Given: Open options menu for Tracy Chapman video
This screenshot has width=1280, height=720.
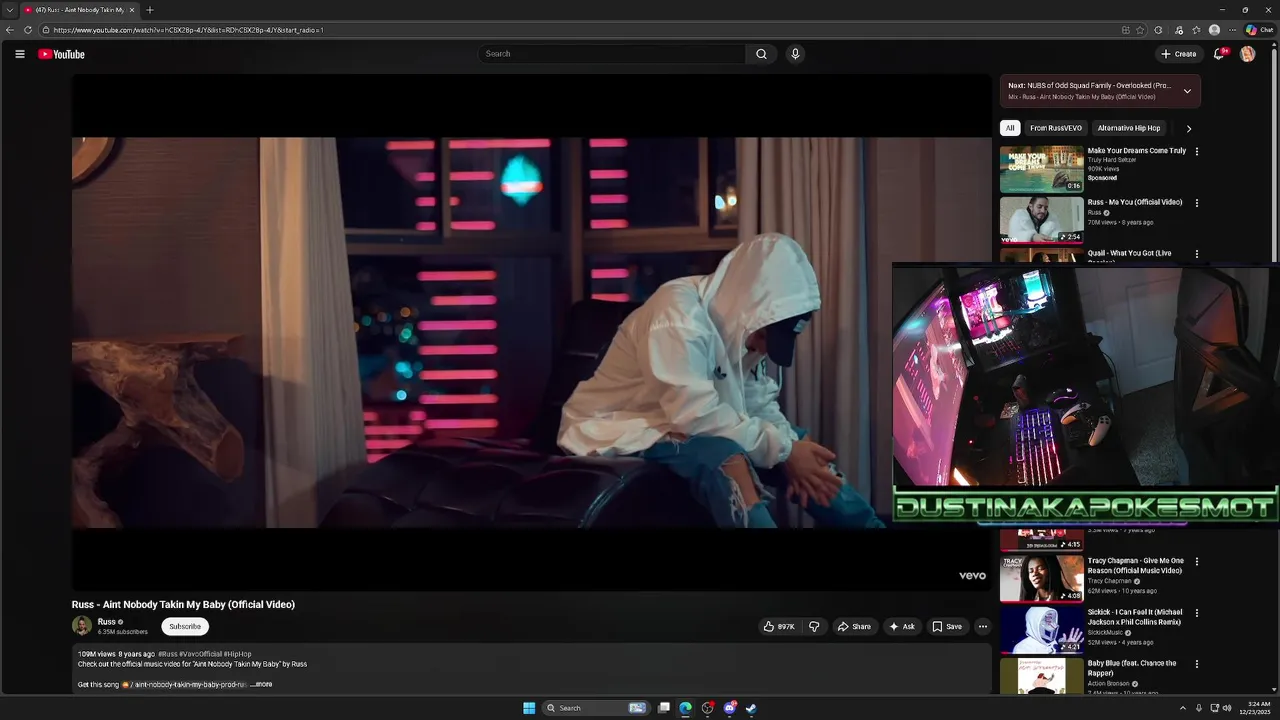Looking at the screenshot, I should coord(1197,562).
